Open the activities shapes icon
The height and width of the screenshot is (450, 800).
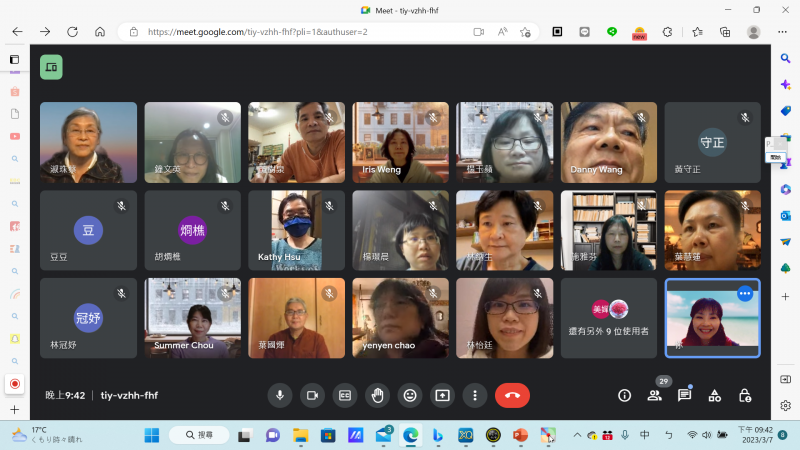714,395
